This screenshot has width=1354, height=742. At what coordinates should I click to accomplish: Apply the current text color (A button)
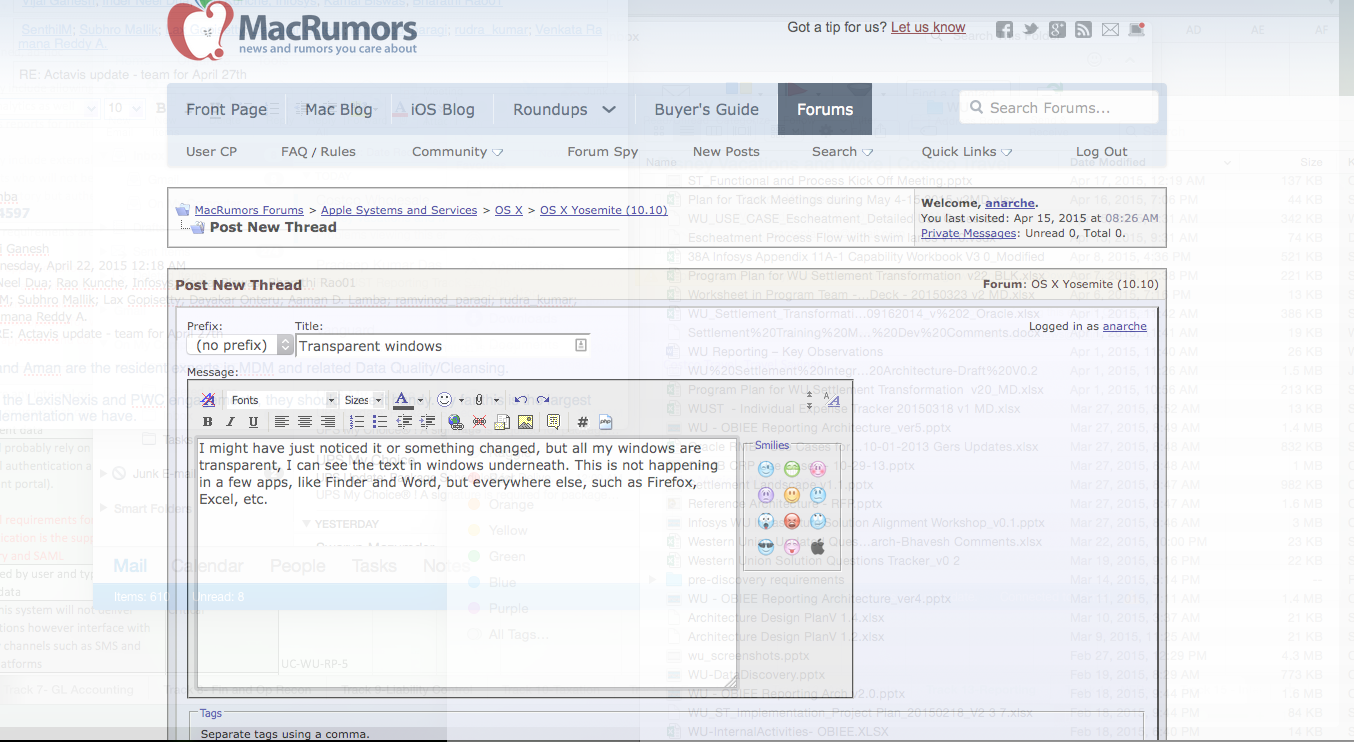pyautogui.click(x=403, y=400)
